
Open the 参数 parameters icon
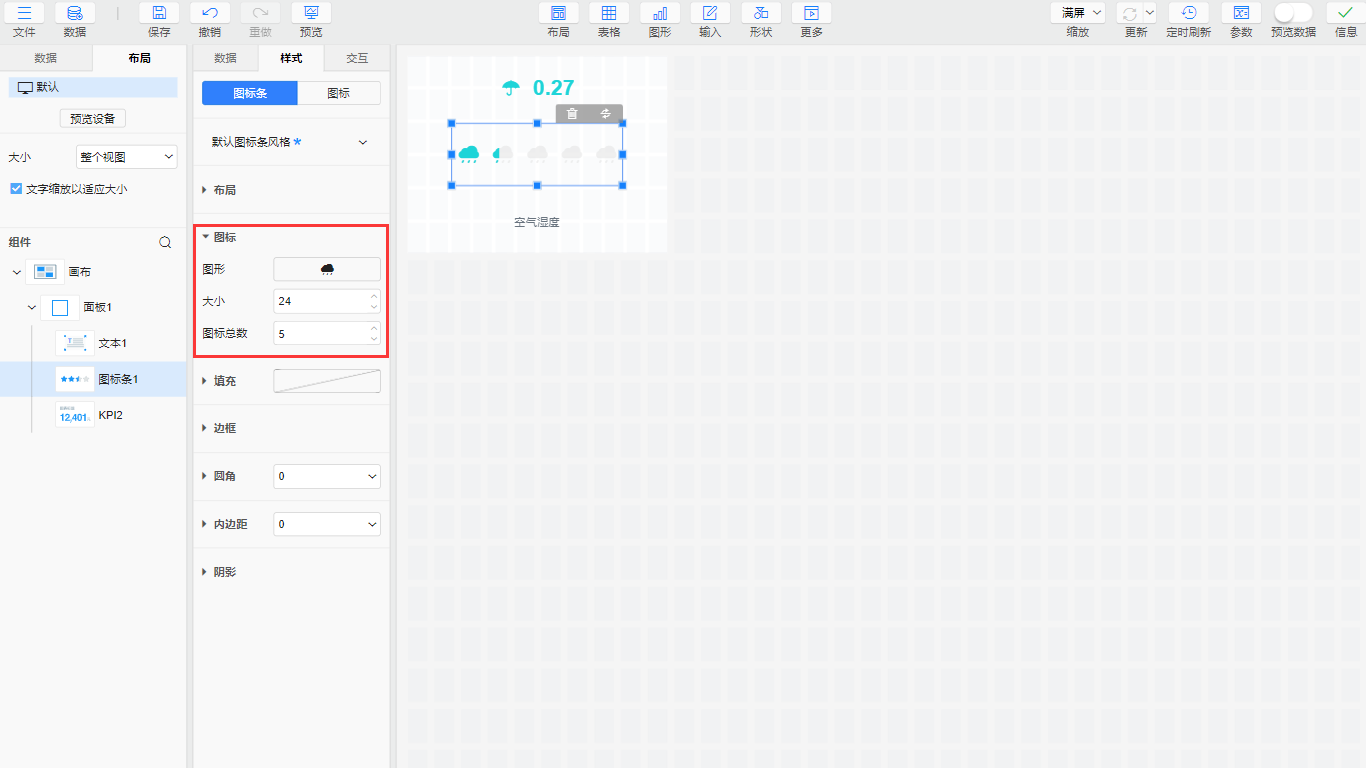1241,13
